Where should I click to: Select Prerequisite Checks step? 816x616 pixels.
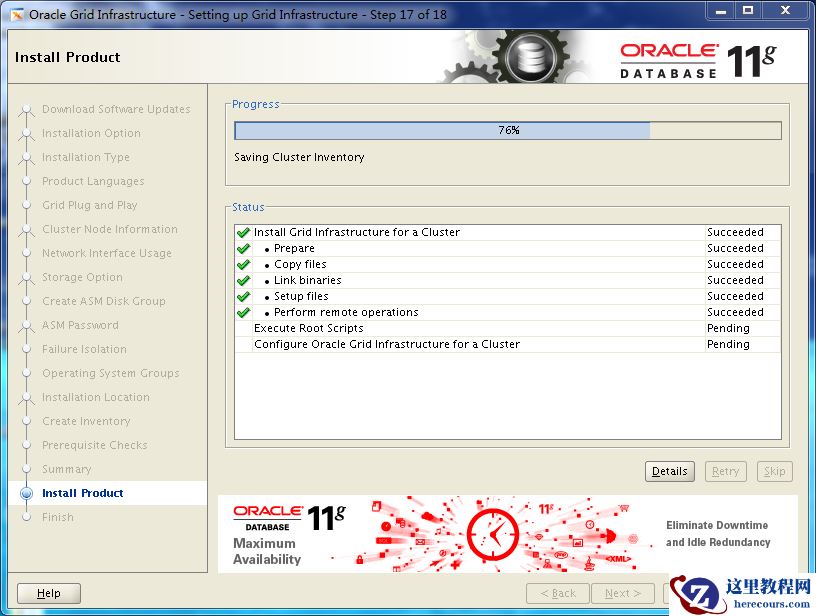point(95,445)
